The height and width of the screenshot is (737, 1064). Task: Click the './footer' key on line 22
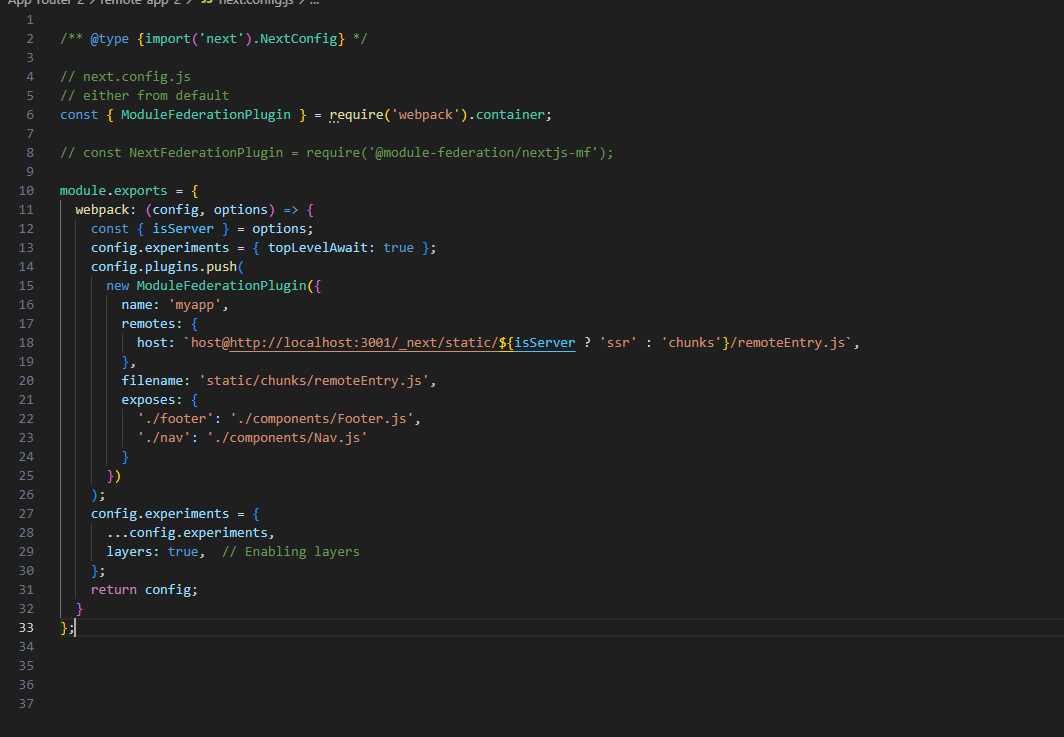pyautogui.click(x=175, y=419)
